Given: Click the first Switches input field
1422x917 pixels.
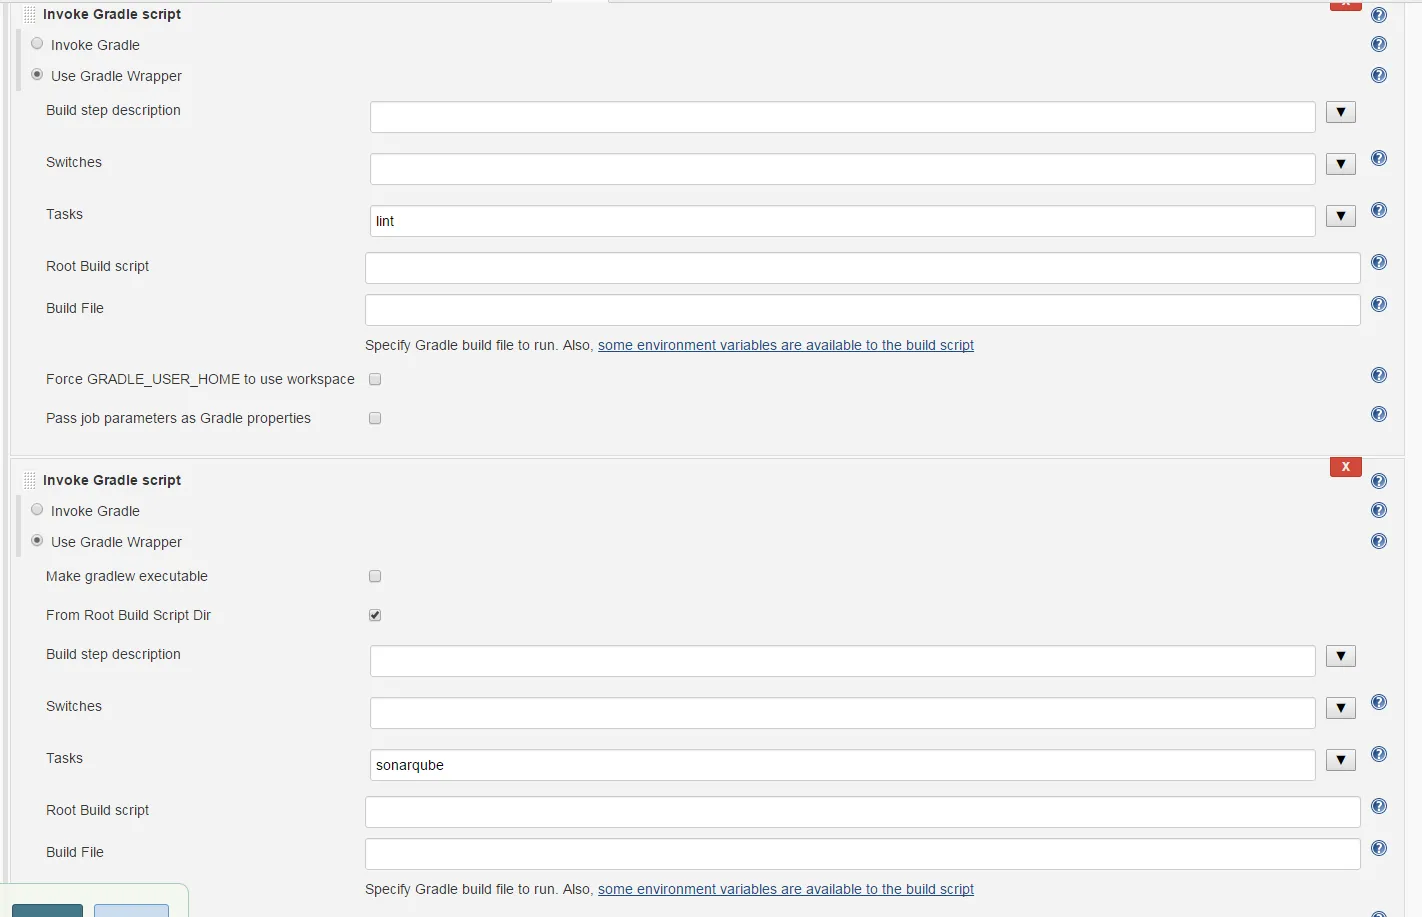Looking at the screenshot, I should point(842,169).
